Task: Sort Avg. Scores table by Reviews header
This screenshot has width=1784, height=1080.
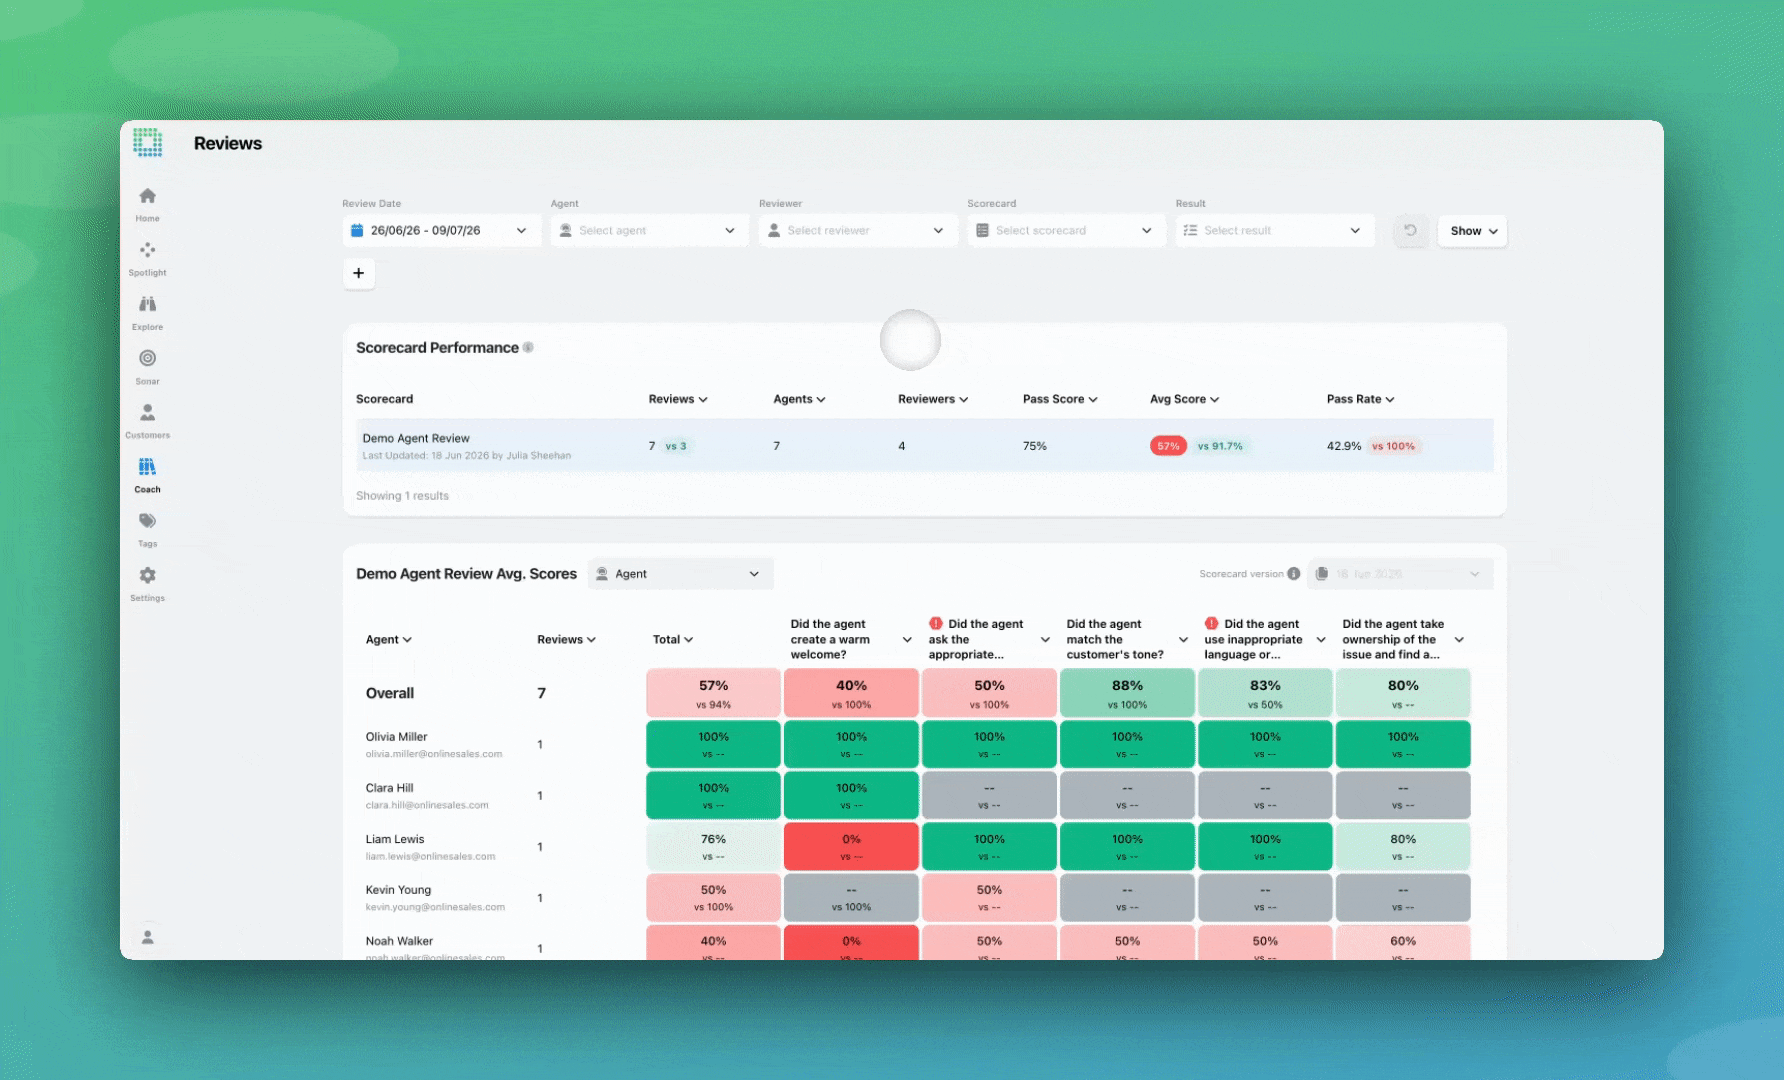Action: coord(566,640)
